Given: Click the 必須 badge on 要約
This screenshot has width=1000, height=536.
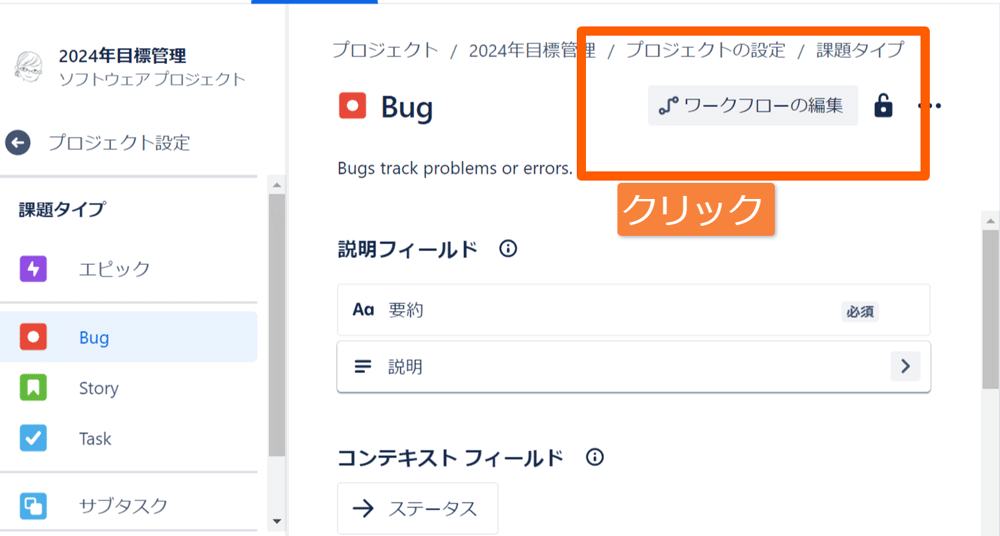Looking at the screenshot, I should pos(860,311).
